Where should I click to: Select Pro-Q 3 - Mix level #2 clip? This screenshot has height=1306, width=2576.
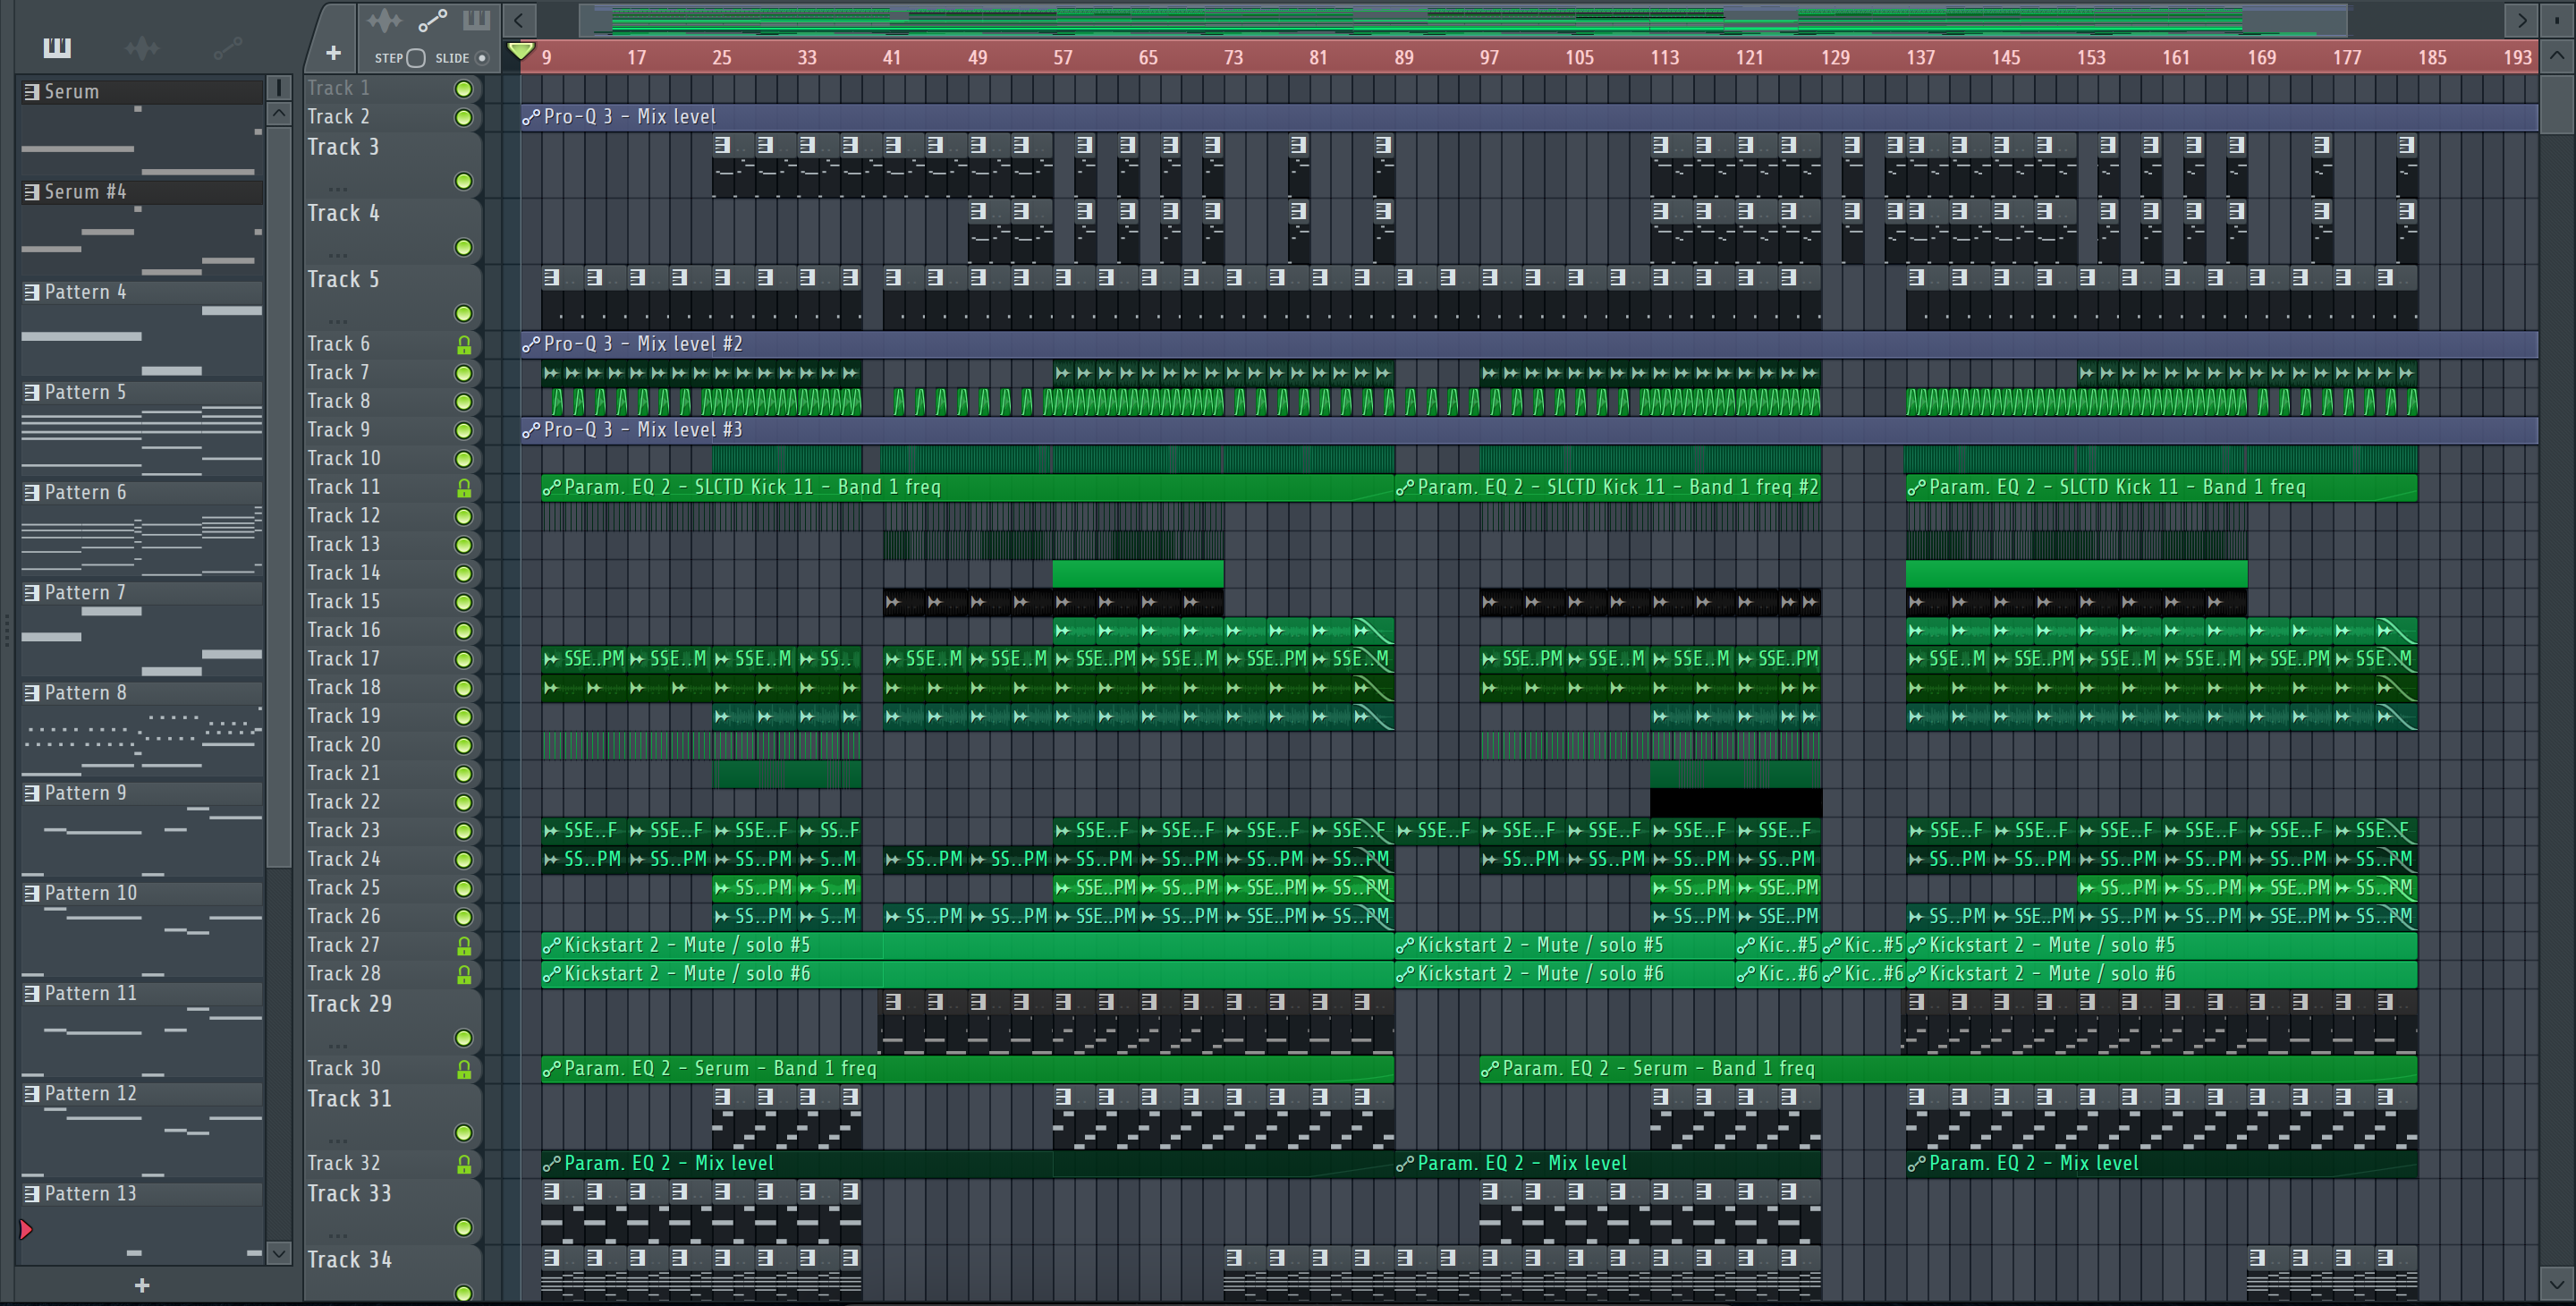click(x=1529, y=345)
